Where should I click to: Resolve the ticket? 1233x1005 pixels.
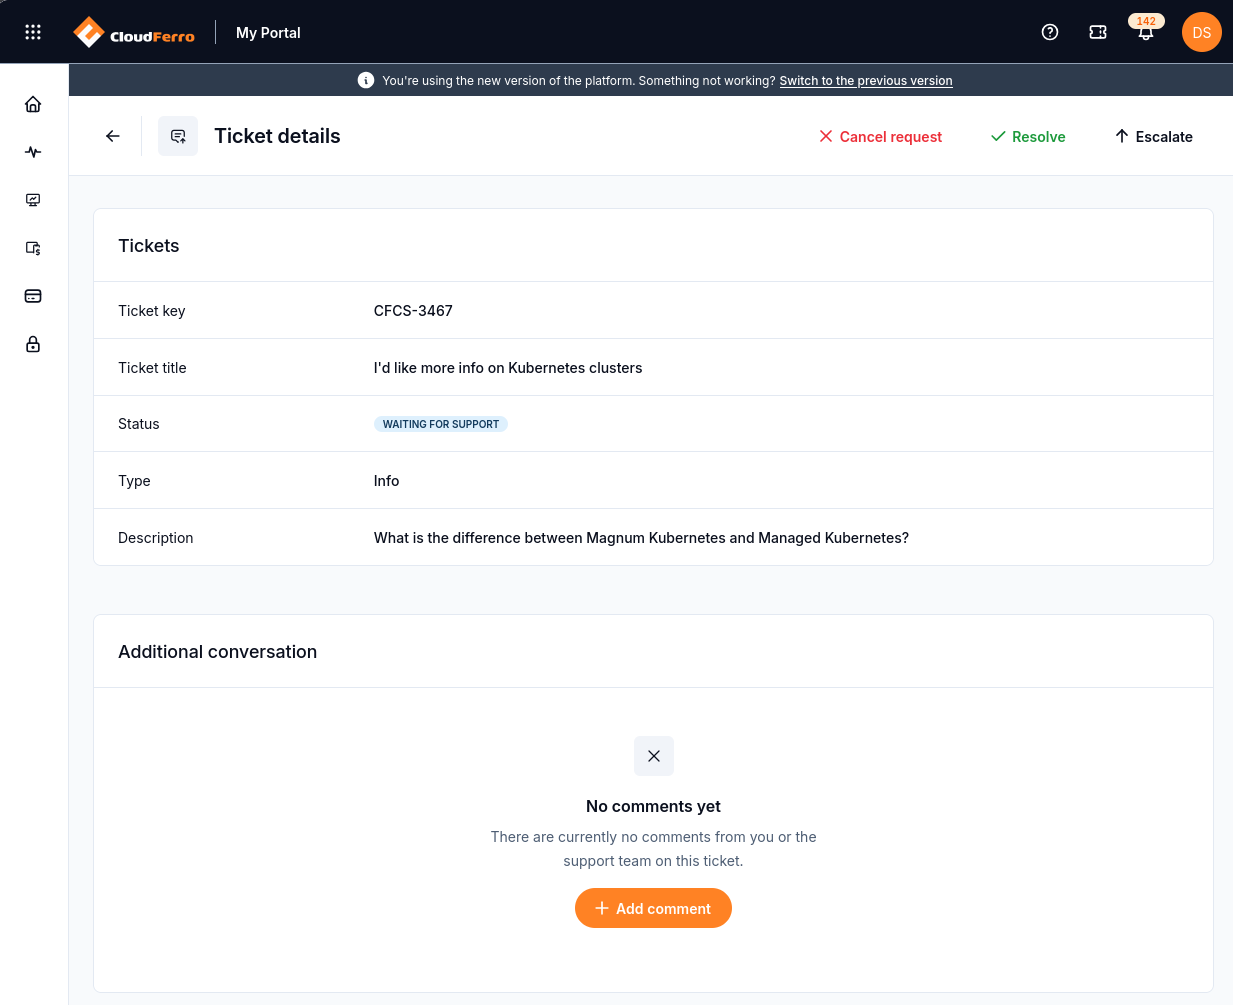[1028, 137]
